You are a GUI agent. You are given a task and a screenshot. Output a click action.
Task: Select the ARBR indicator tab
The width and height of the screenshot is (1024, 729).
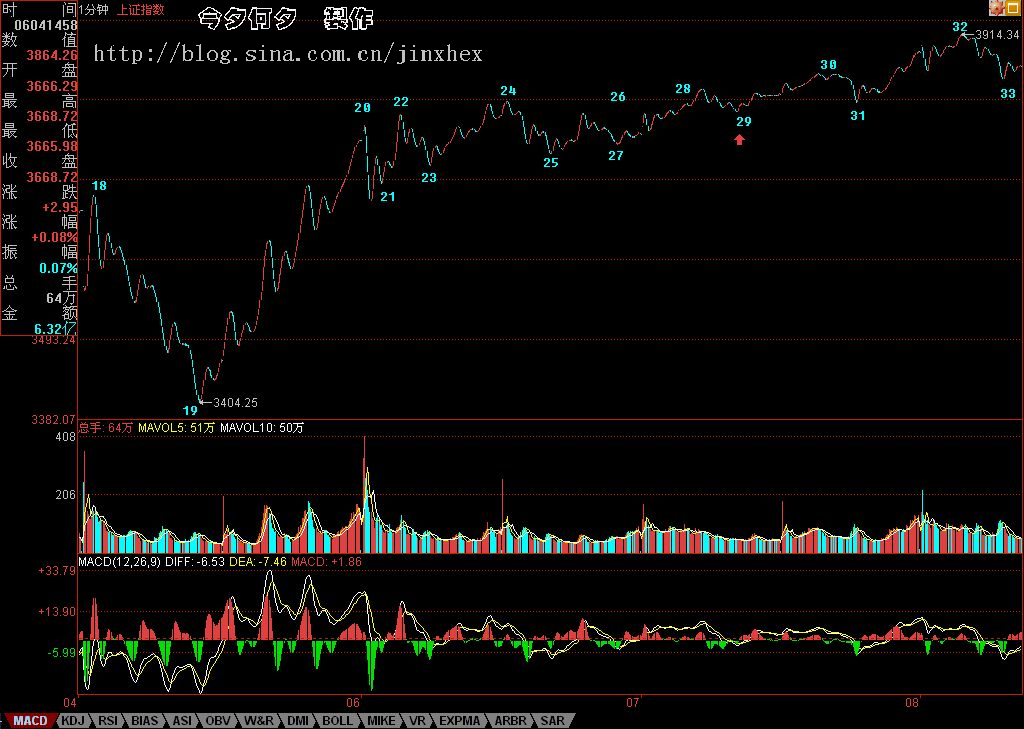509,720
